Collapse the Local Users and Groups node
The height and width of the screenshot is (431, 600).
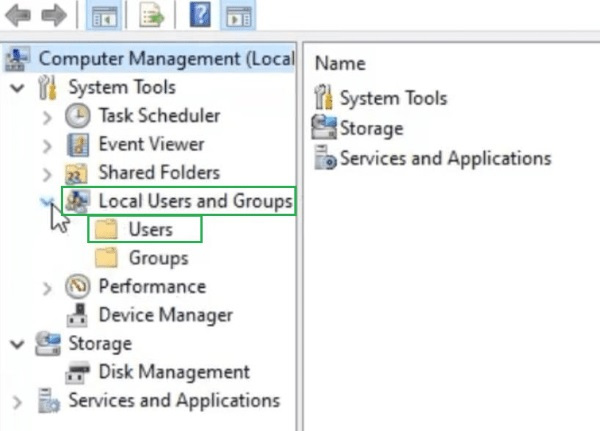click(47, 201)
